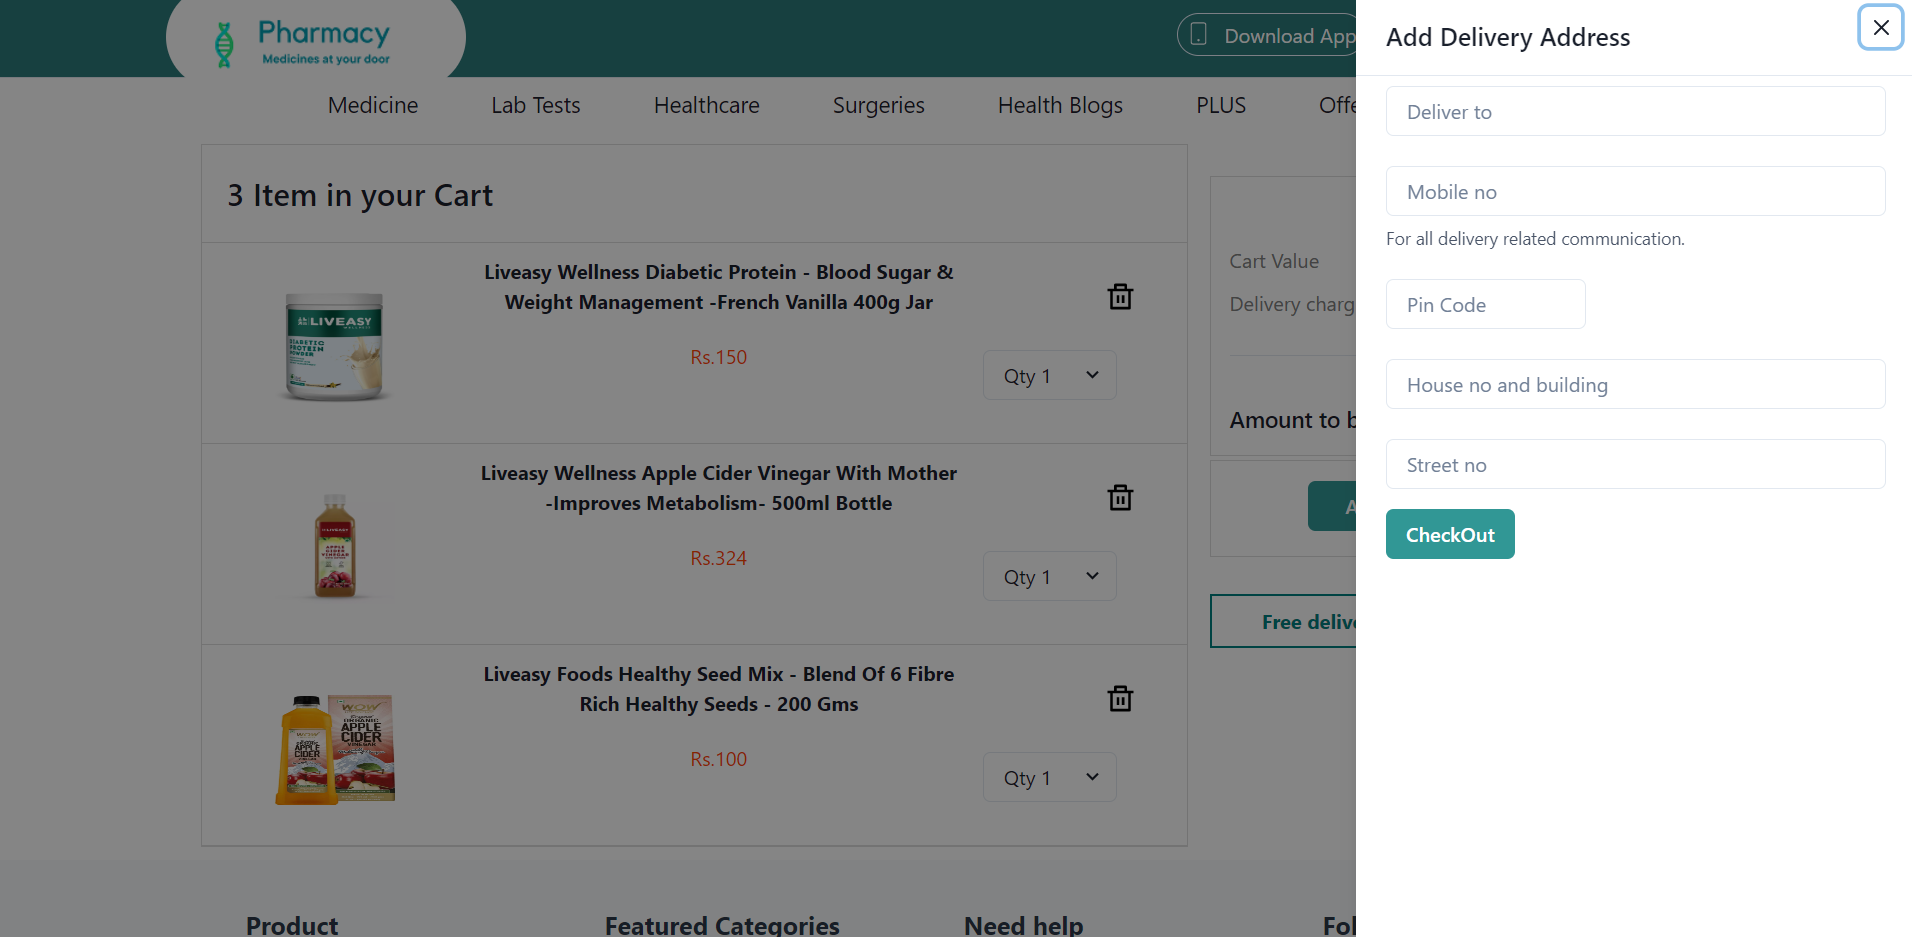Click the Mobile no input

(1635, 191)
